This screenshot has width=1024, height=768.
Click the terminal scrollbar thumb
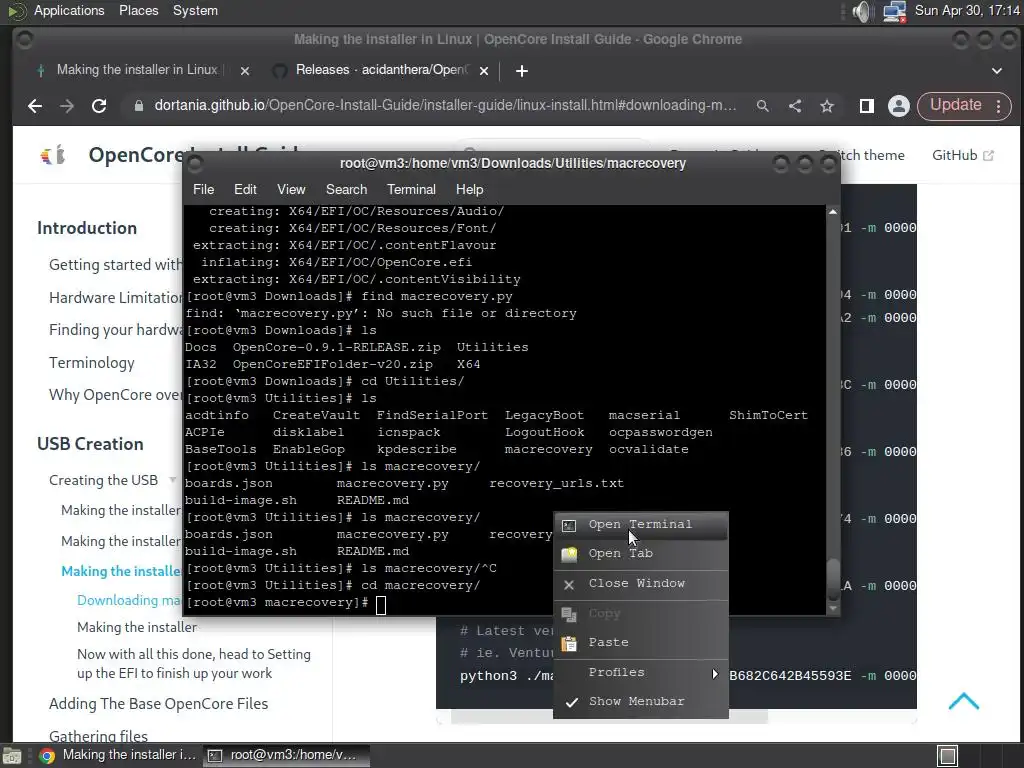pyautogui.click(x=833, y=580)
